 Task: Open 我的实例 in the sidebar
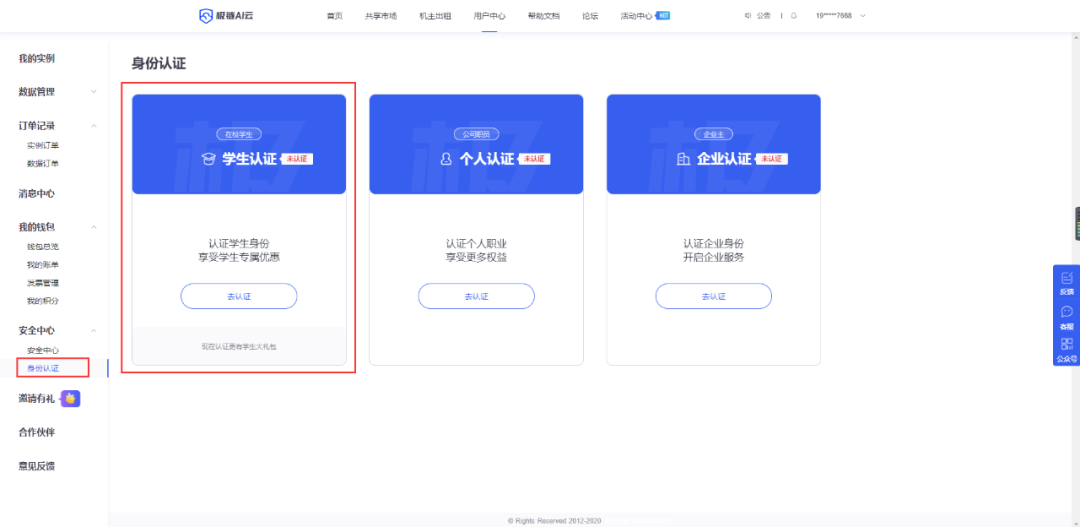(x=37, y=59)
